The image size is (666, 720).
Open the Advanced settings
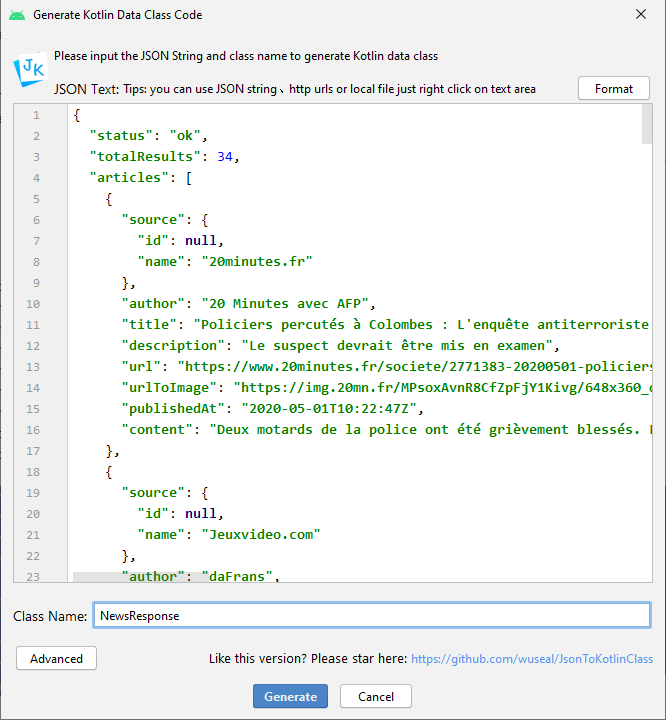(x=56, y=658)
